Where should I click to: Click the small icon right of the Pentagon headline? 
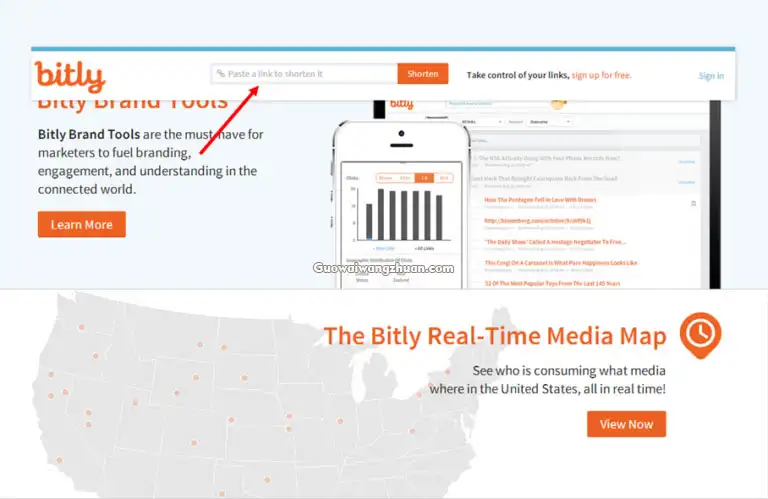tap(694, 203)
